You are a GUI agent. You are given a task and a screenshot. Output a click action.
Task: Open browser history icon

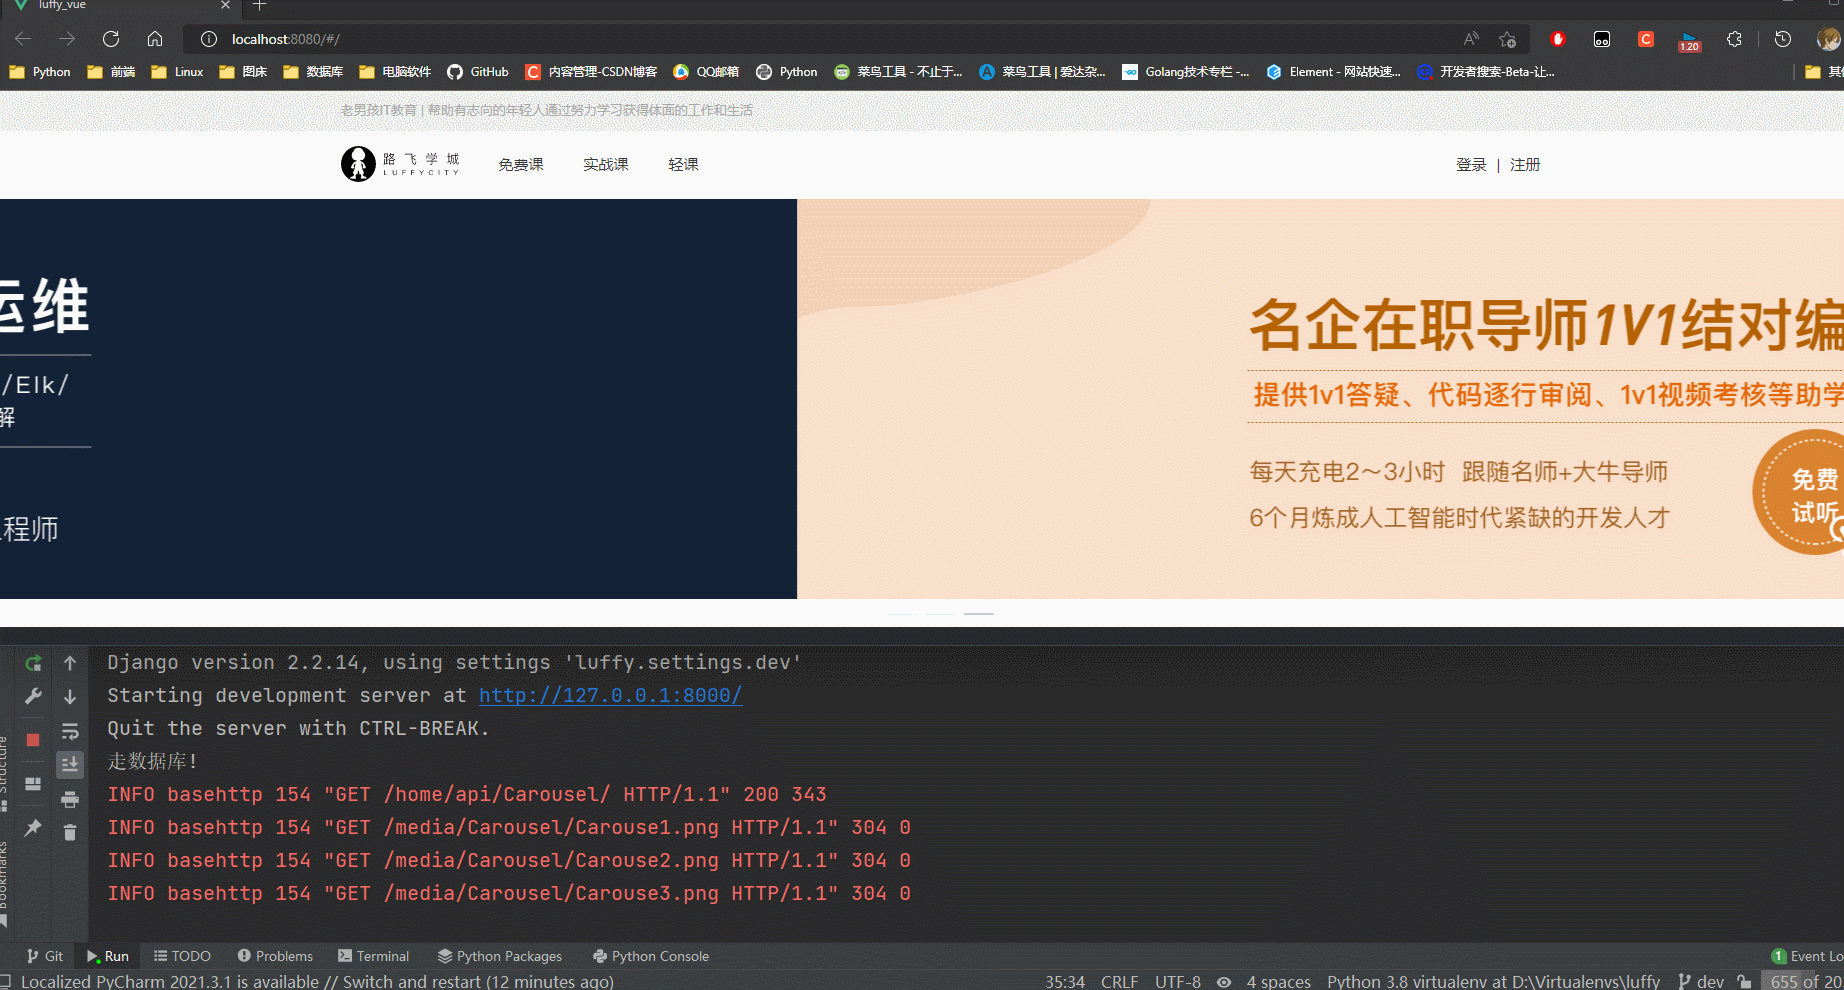[x=1782, y=39]
